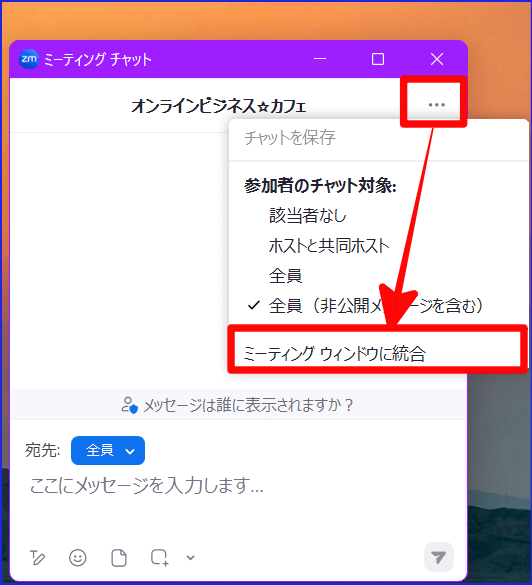Click the send message arrow icon

coord(438,558)
